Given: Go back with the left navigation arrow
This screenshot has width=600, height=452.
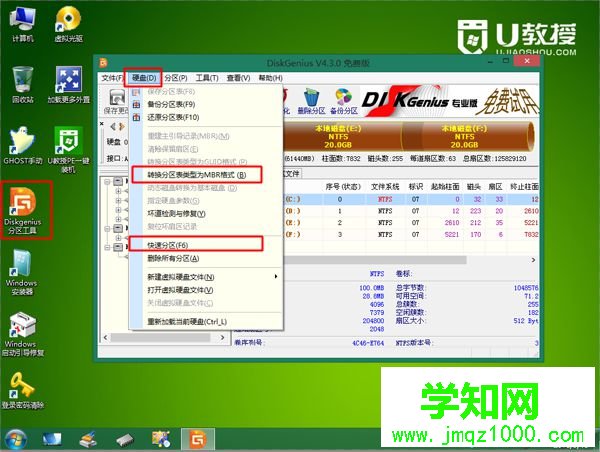Looking at the screenshot, I should tap(113, 126).
